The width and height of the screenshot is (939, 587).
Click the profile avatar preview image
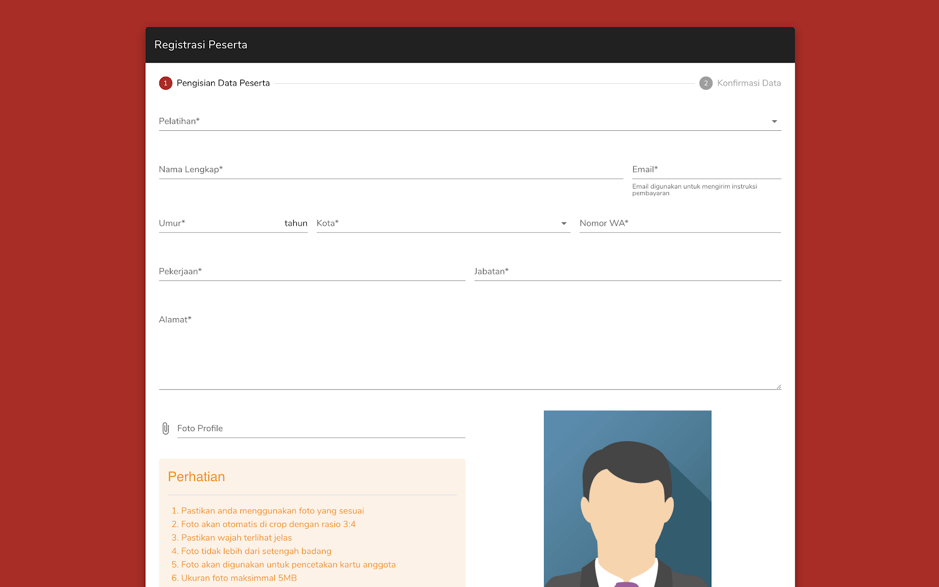627,498
